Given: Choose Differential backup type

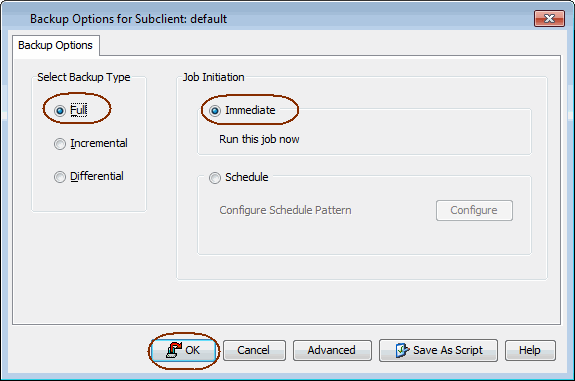Looking at the screenshot, I should [60, 177].
